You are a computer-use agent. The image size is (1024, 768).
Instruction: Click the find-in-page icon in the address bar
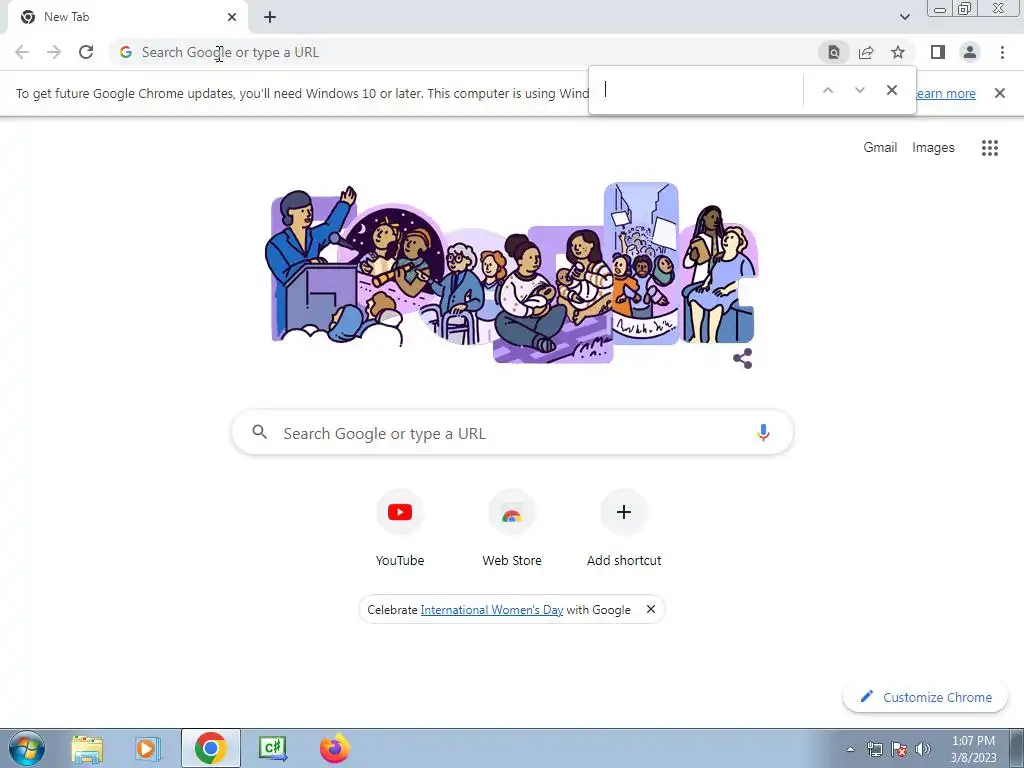point(834,52)
